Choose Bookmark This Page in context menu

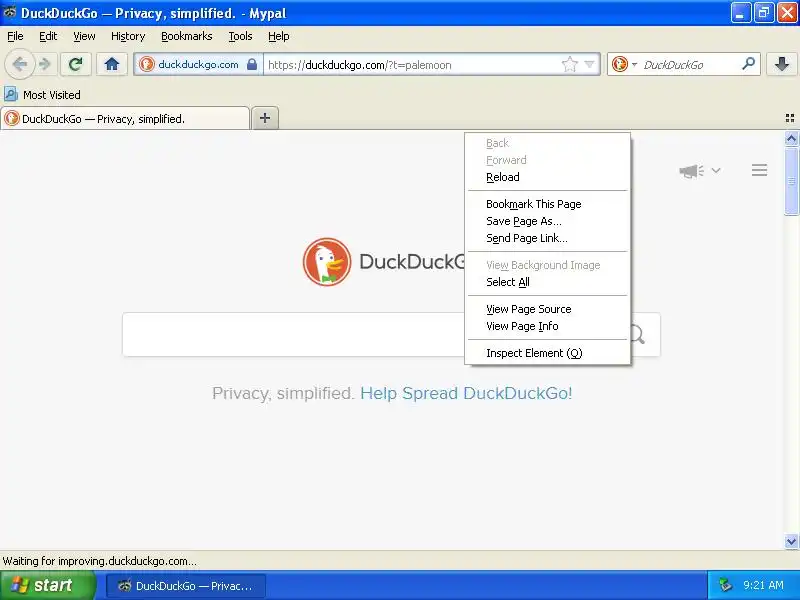click(x=547, y=204)
